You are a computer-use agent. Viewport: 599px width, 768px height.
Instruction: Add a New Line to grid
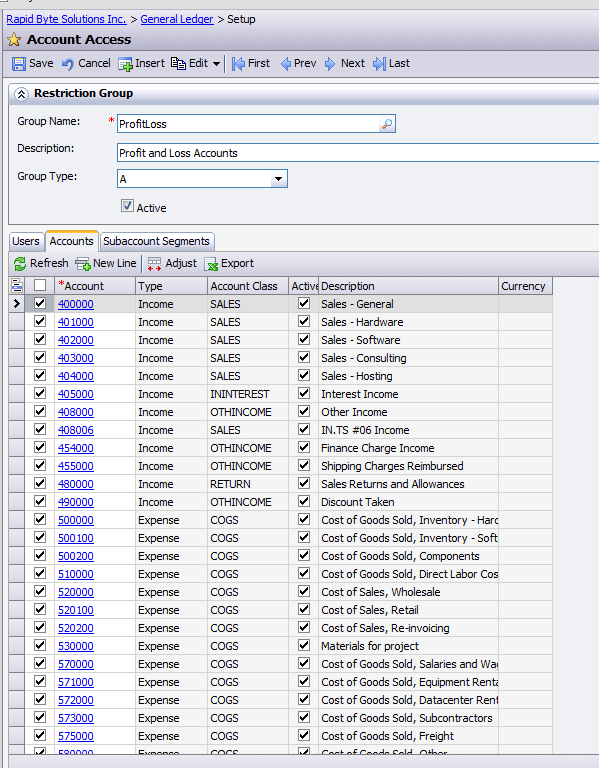click(106, 264)
